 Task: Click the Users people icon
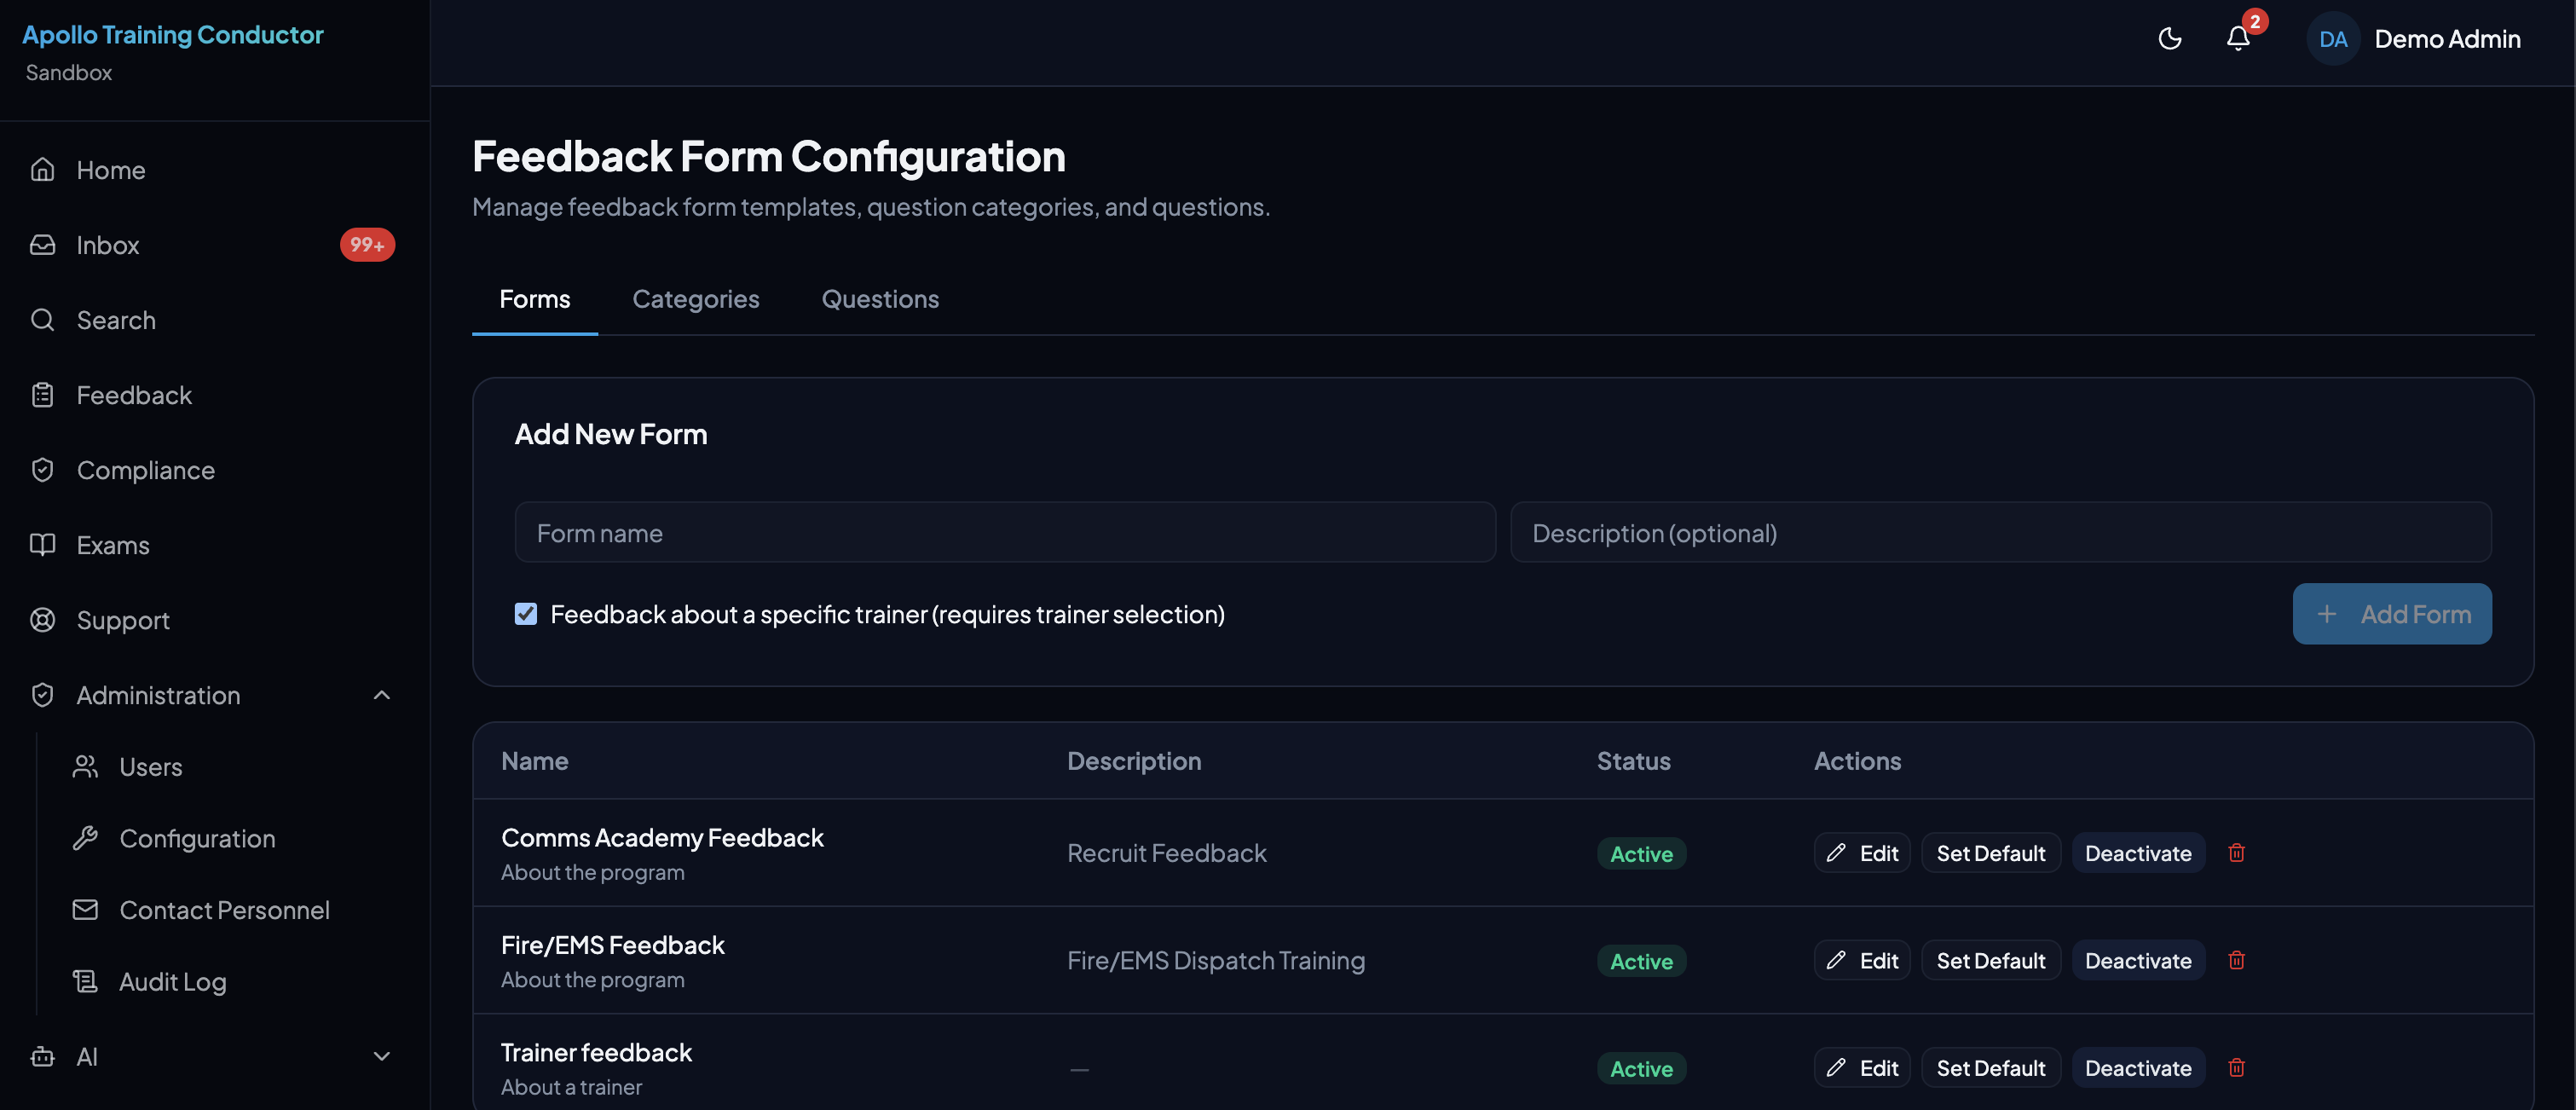coord(85,767)
